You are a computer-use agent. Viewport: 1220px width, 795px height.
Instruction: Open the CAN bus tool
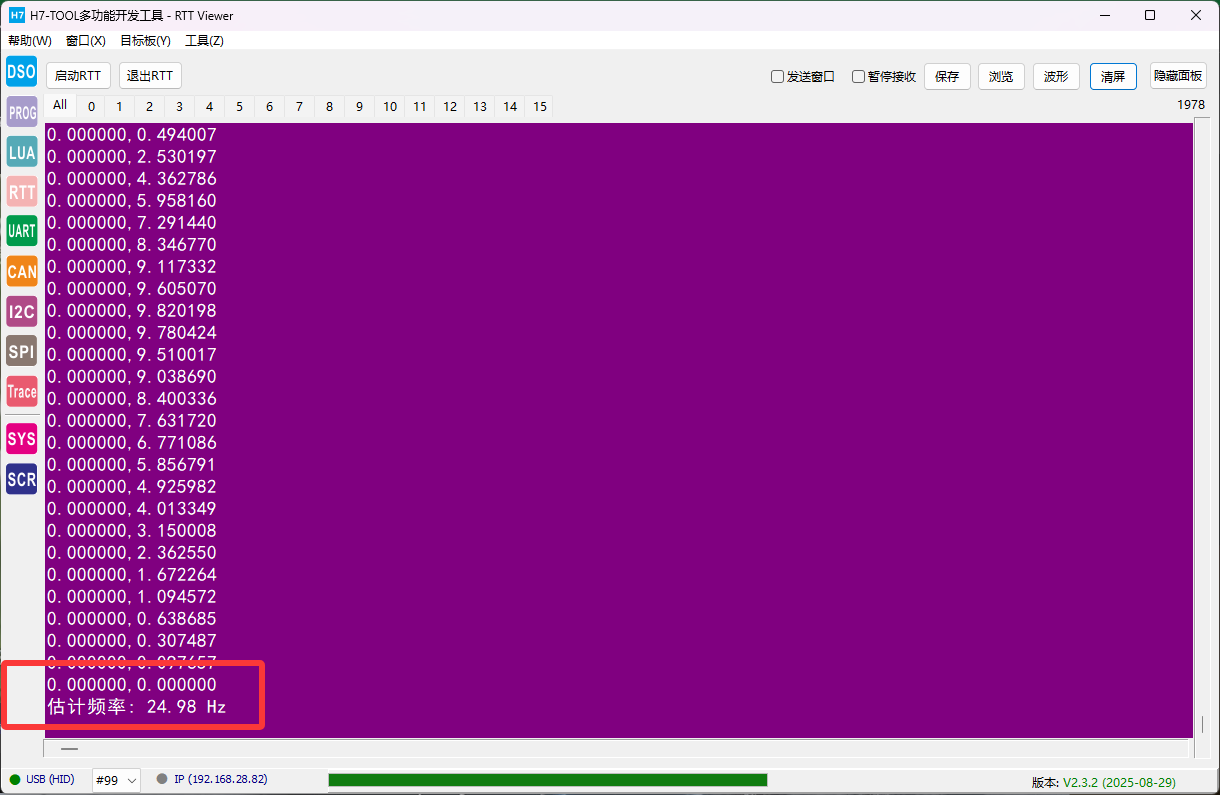pyautogui.click(x=21, y=271)
